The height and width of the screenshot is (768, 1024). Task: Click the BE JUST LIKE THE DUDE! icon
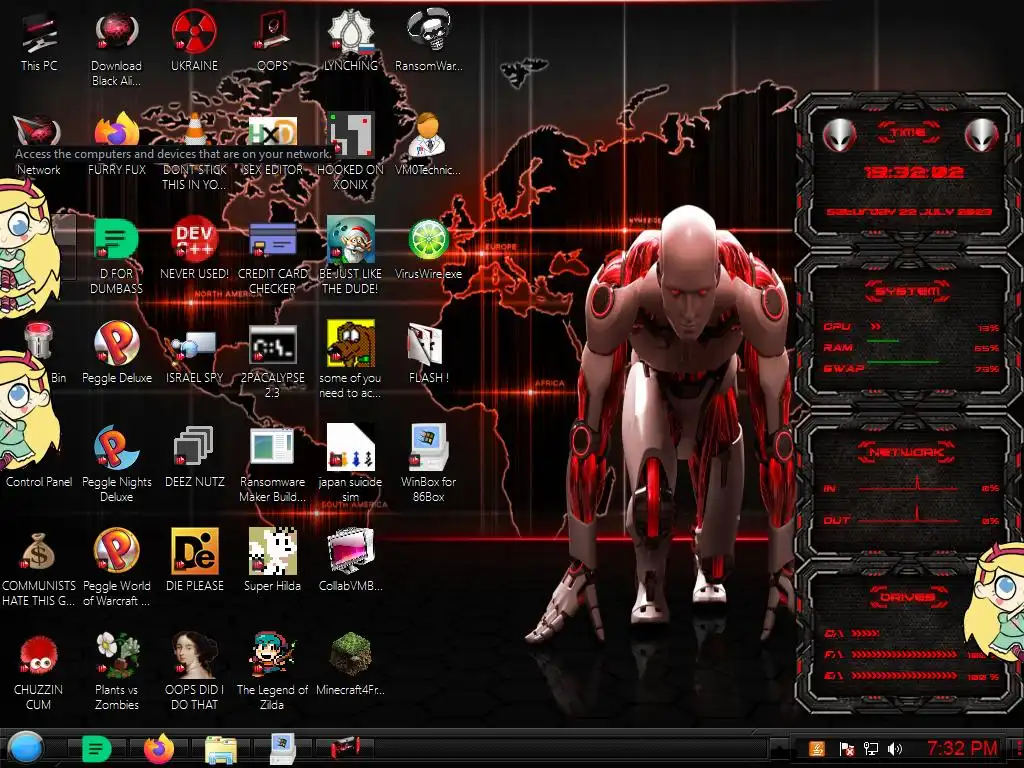pyautogui.click(x=351, y=256)
